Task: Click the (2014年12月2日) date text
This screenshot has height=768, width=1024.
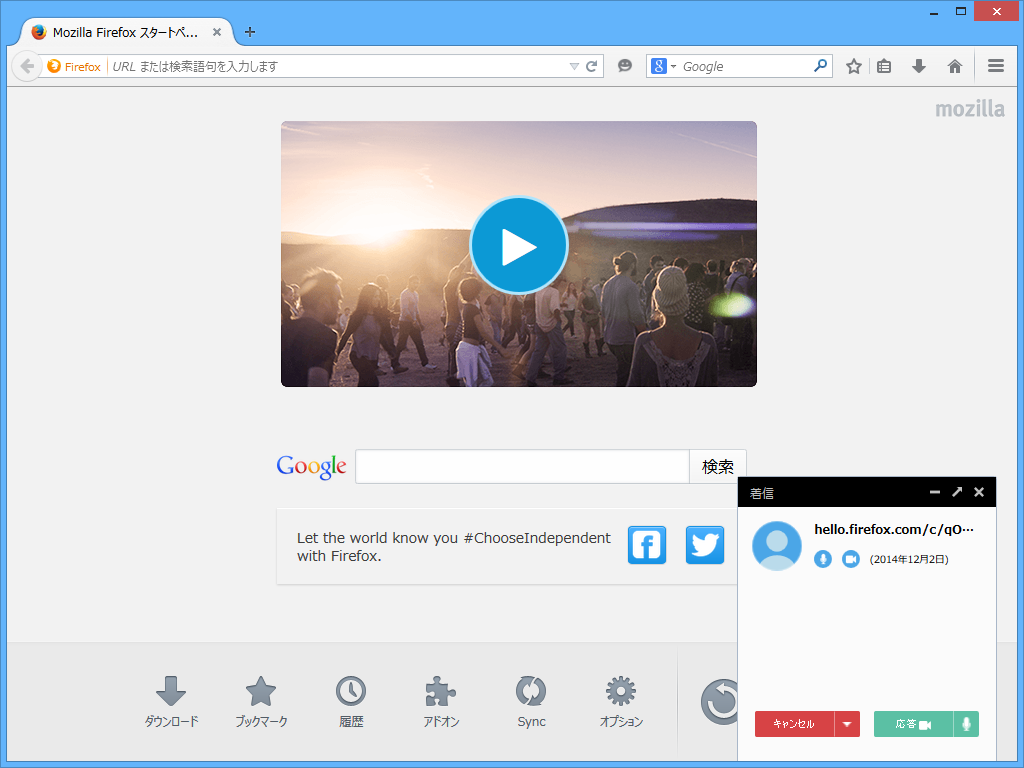Action: [x=909, y=559]
